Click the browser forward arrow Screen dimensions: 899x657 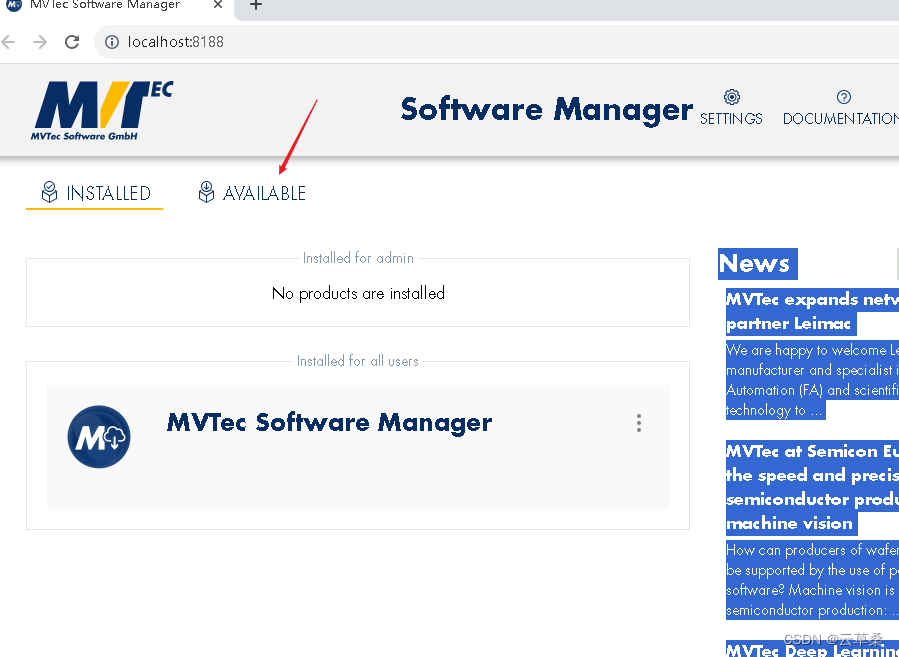(39, 42)
